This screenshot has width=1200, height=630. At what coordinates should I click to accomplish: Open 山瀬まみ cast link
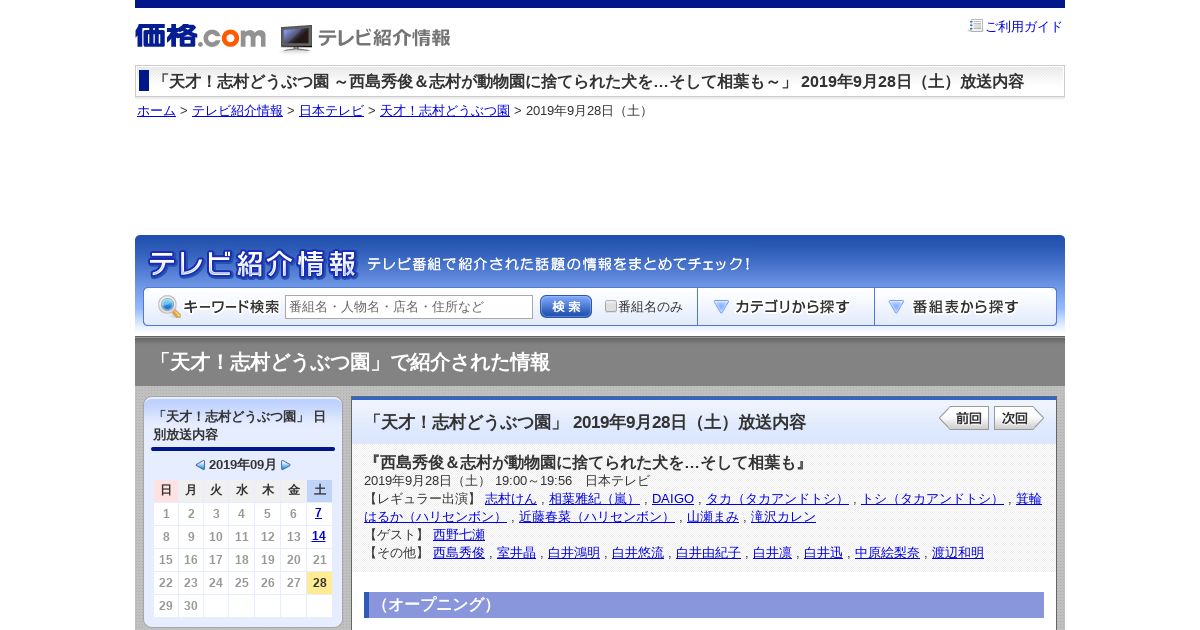tap(713, 517)
